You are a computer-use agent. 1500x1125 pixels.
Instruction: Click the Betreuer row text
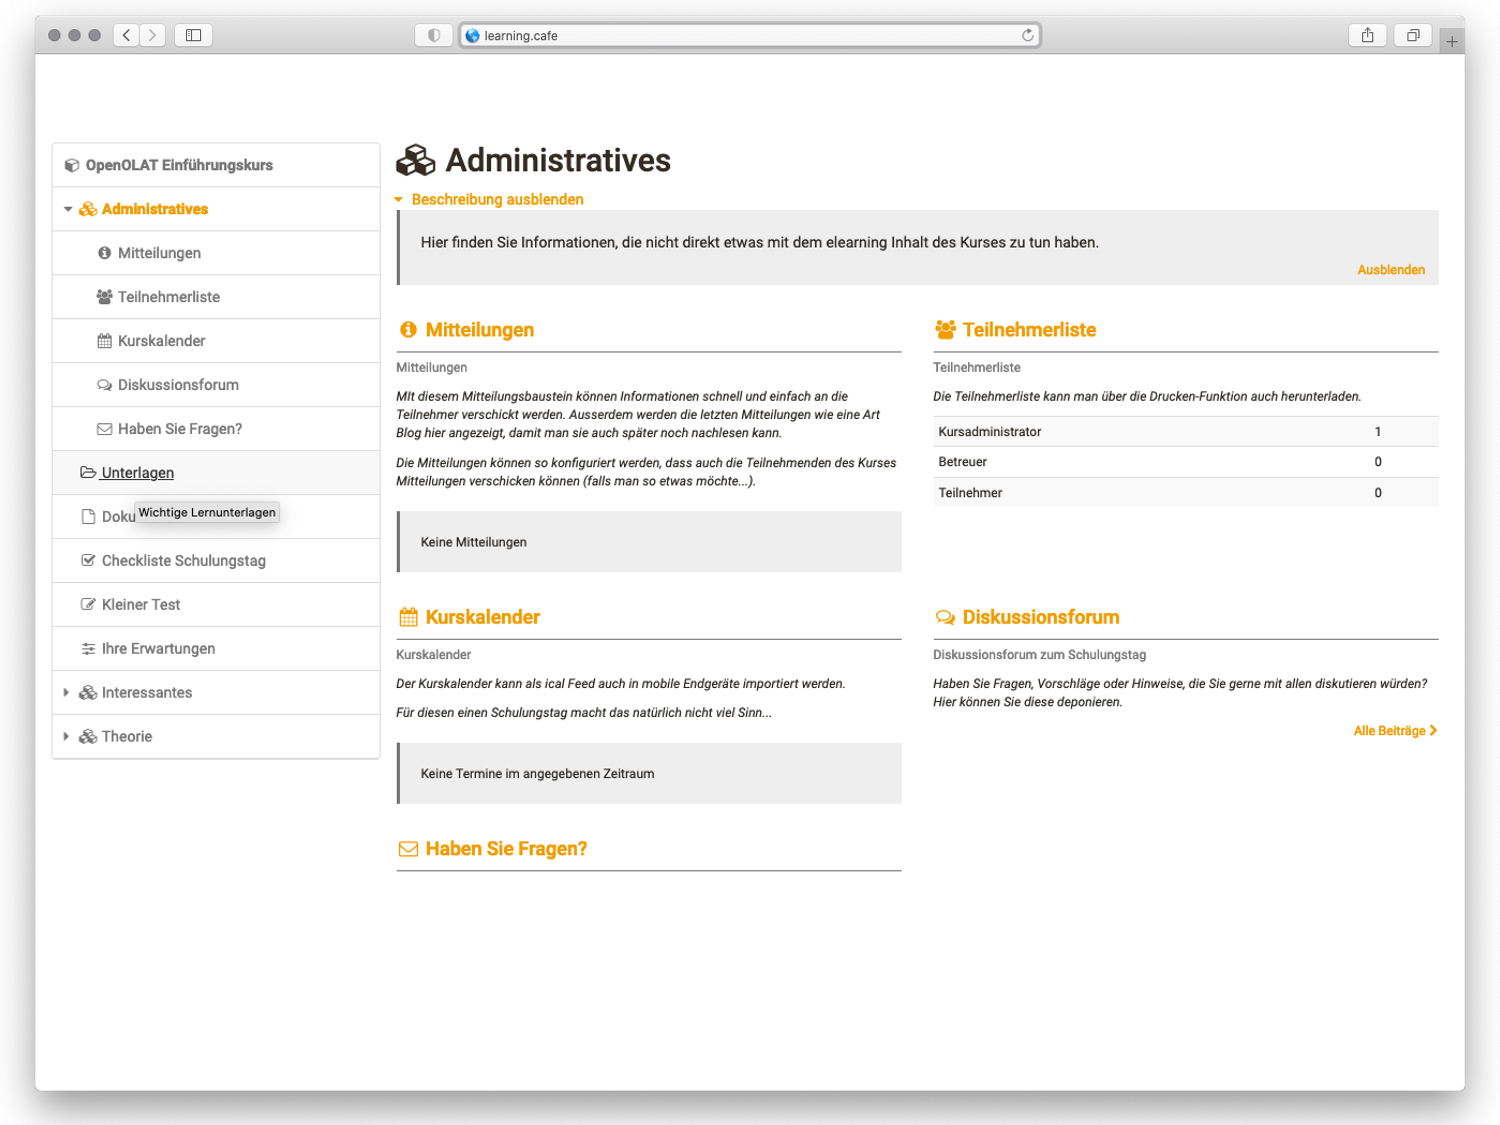(963, 462)
